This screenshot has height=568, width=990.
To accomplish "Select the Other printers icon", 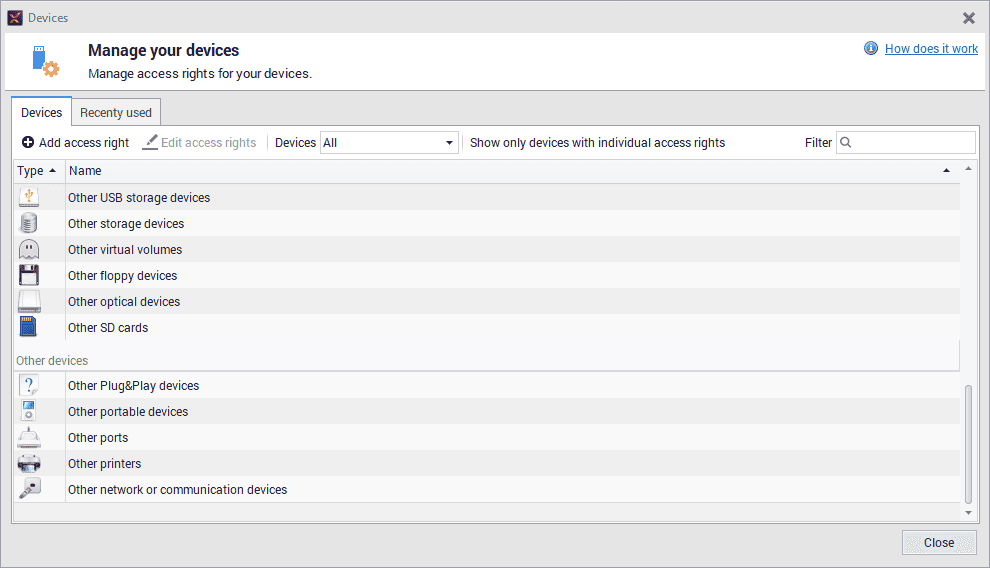I will [29, 464].
